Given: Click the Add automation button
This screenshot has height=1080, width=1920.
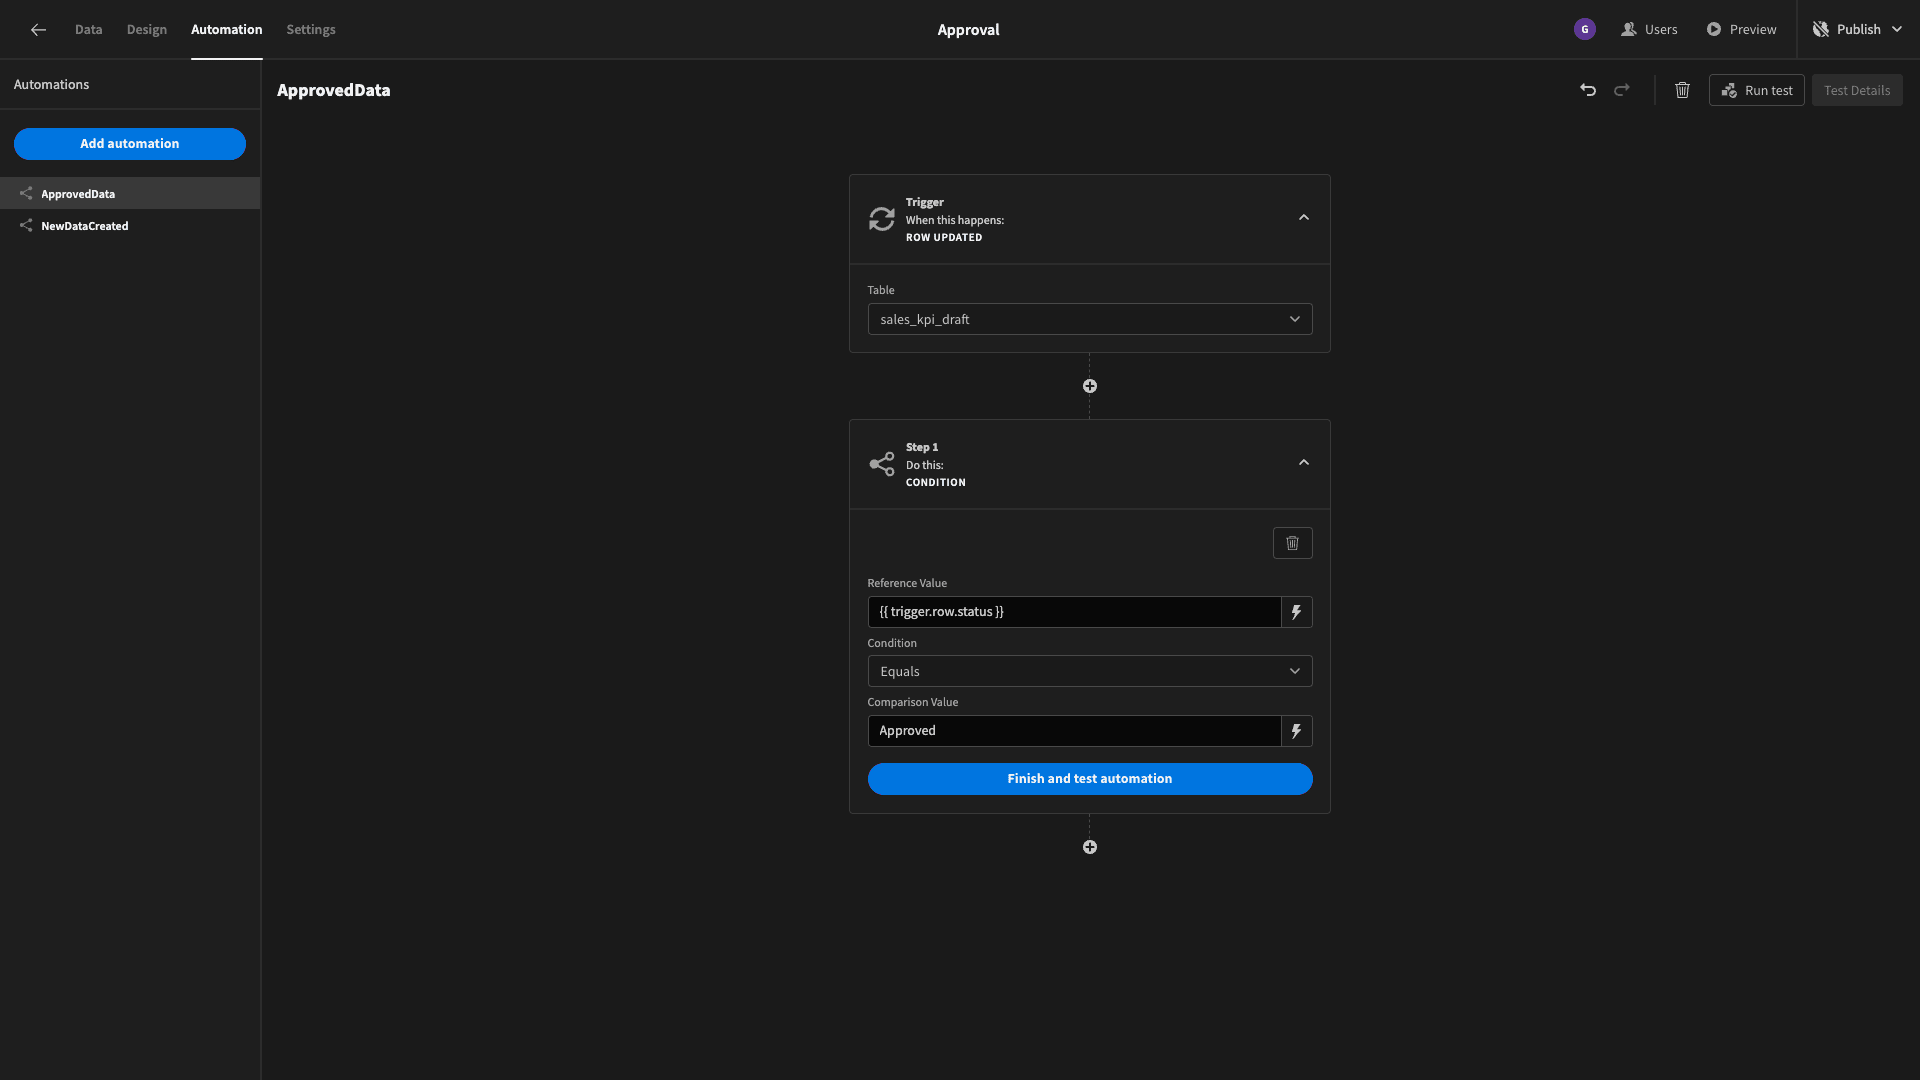Looking at the screenshot, I should coord(130,144).
